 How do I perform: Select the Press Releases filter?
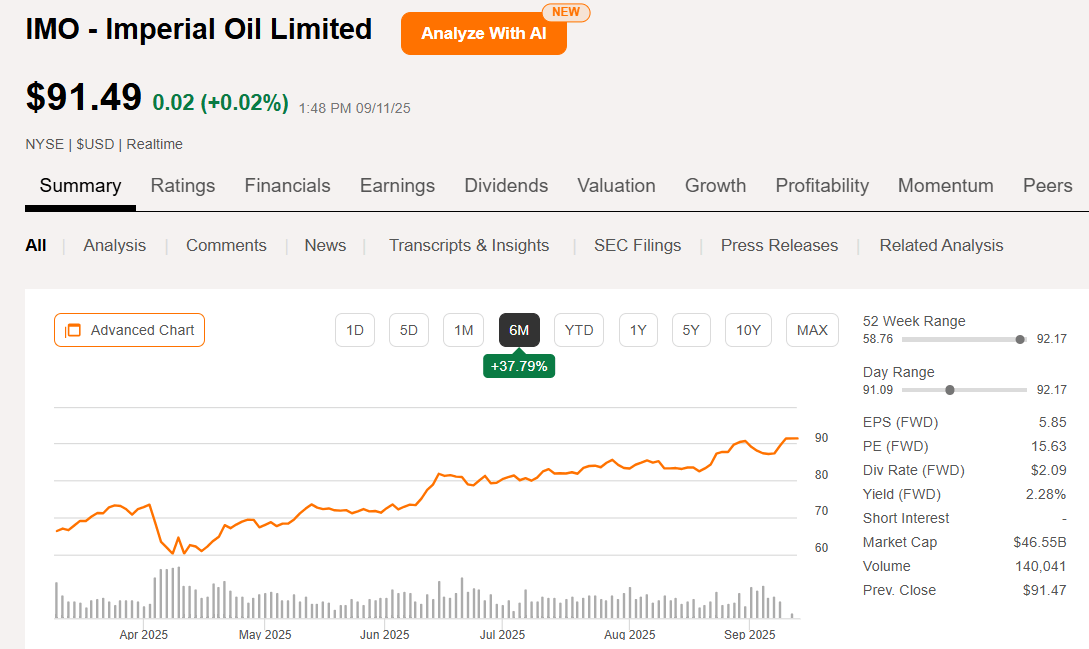coord(779,245)
